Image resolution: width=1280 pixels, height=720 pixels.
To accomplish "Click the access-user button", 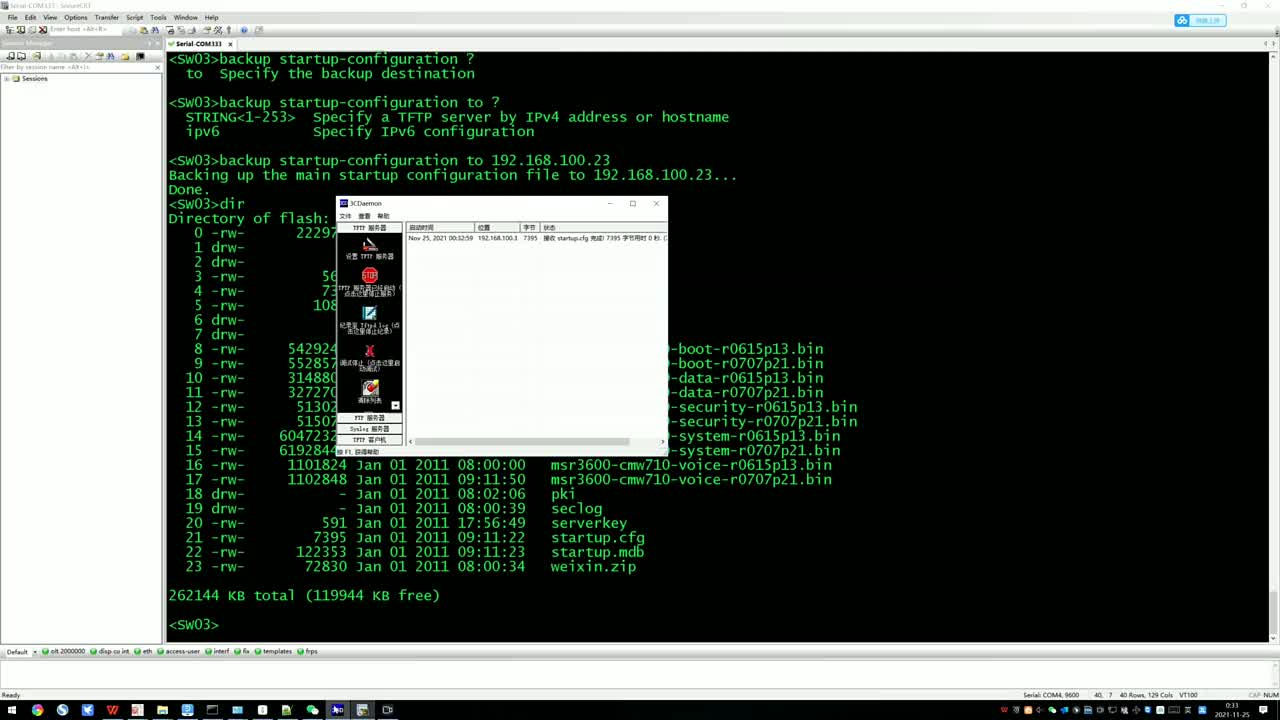I will coord(179,651).
